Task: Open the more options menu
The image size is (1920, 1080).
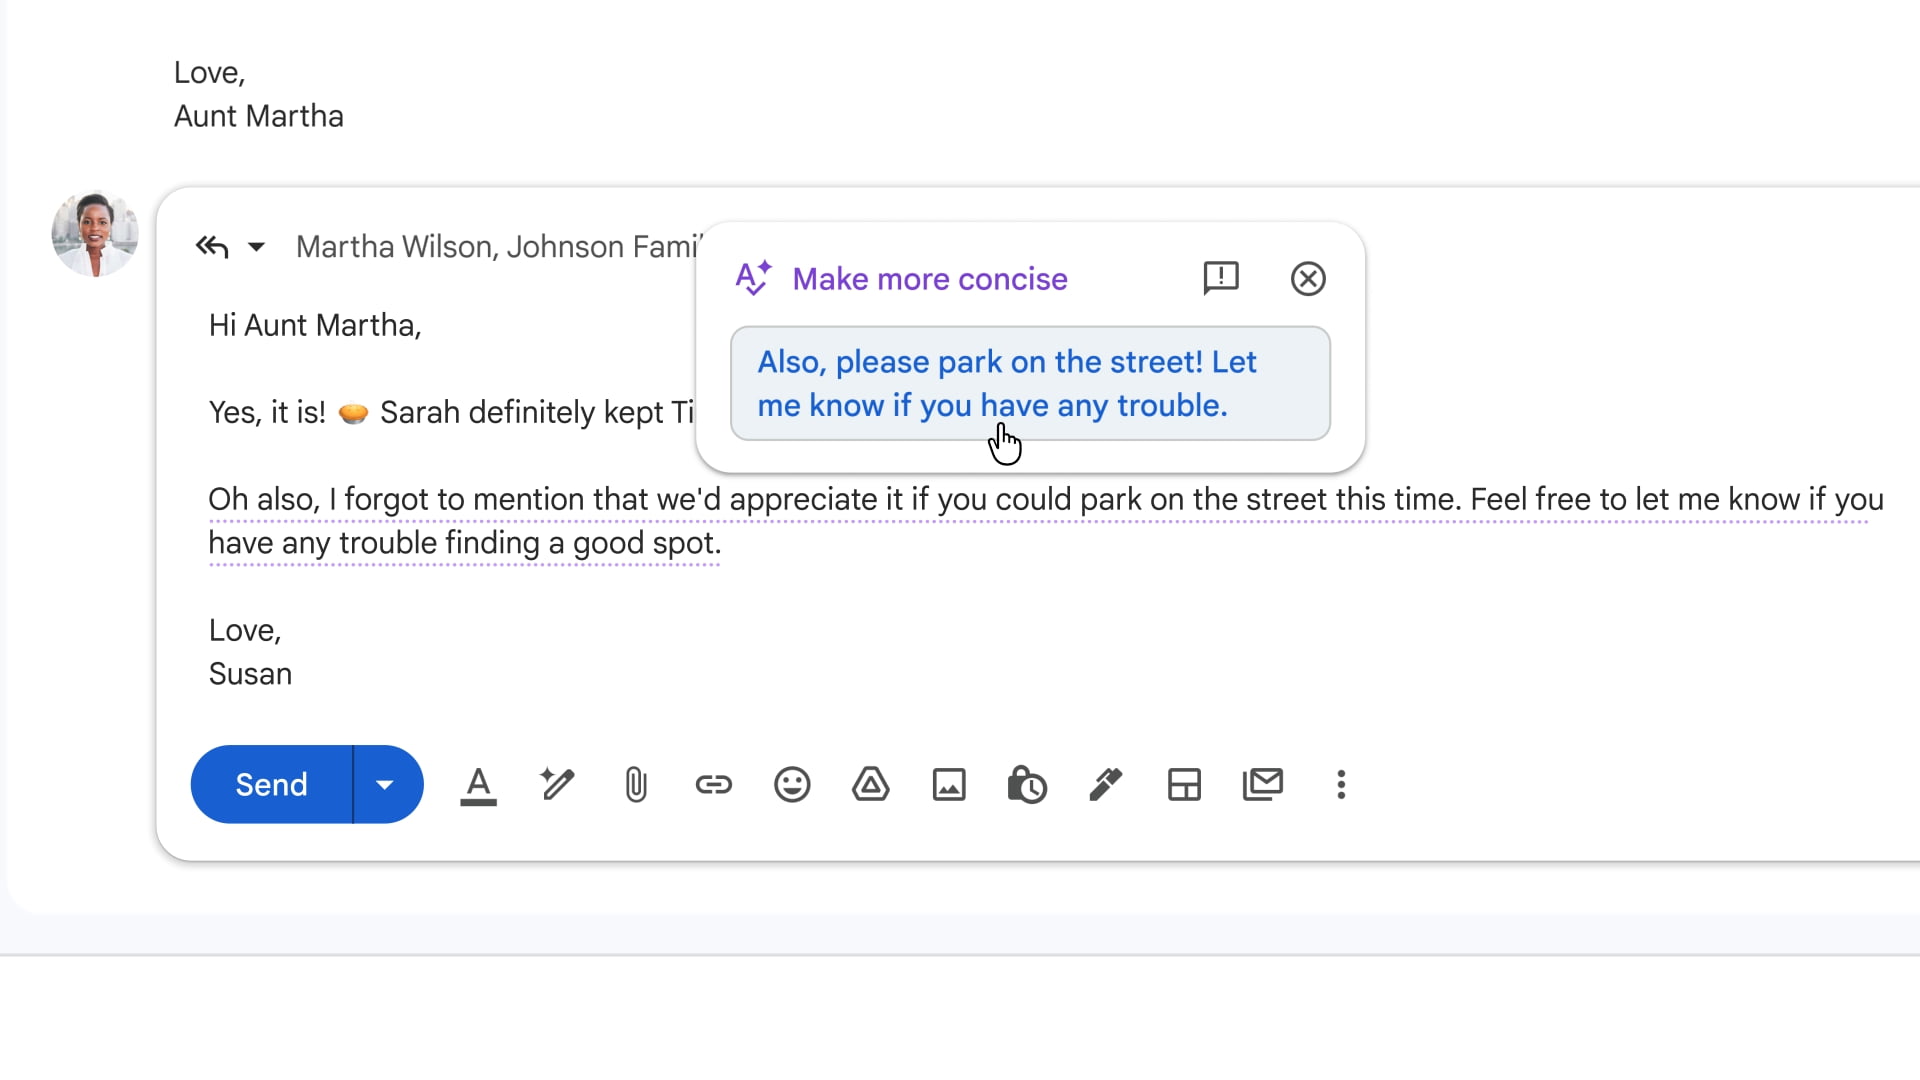Action: (x=1341, y=784)
